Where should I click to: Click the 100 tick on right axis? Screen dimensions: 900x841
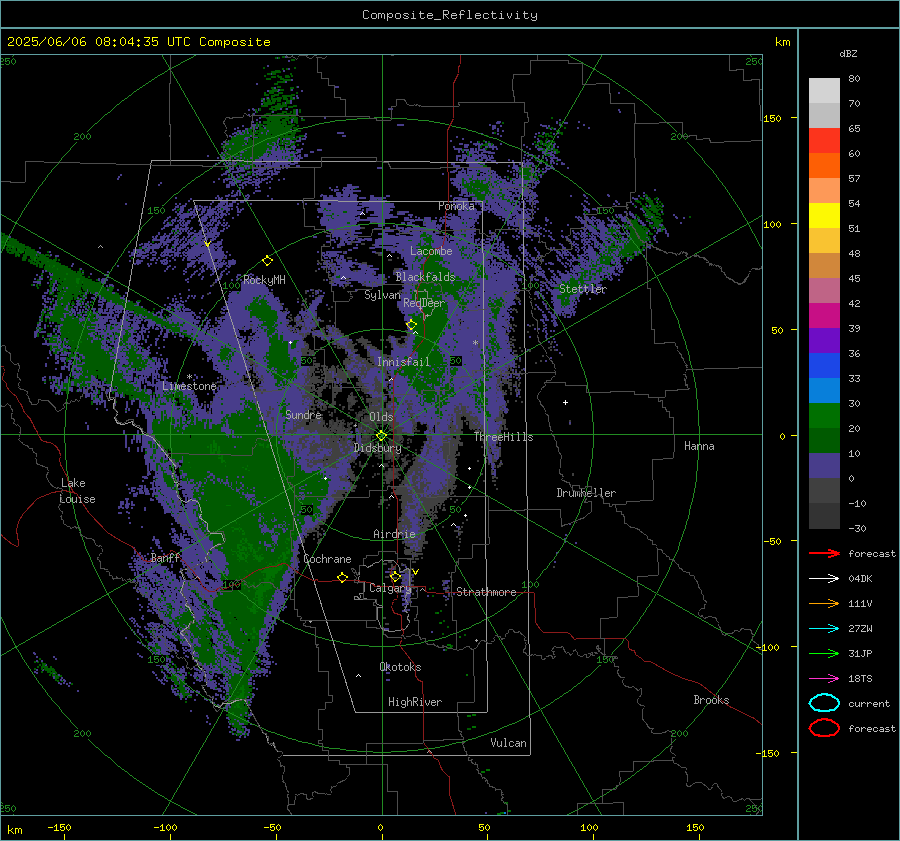tap(772, 224)
